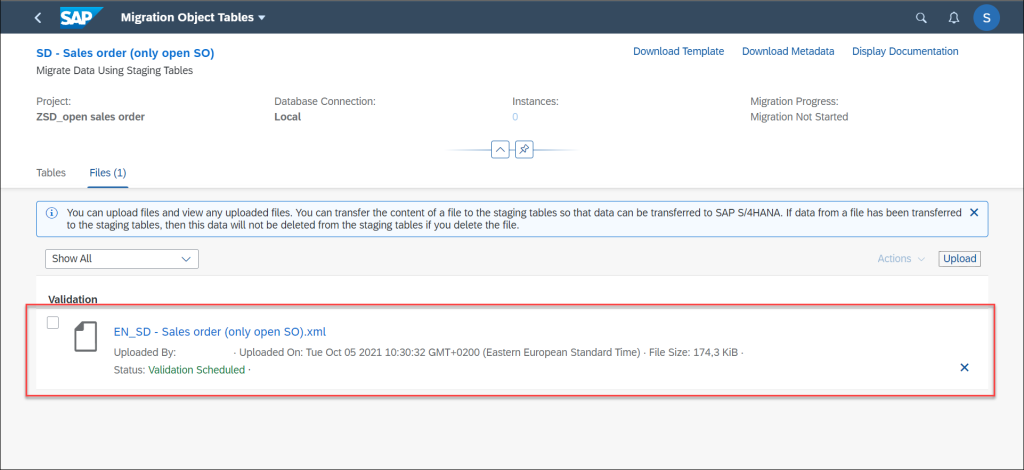
Task: Click Download Metadata
Action: (x=788, y=51)
